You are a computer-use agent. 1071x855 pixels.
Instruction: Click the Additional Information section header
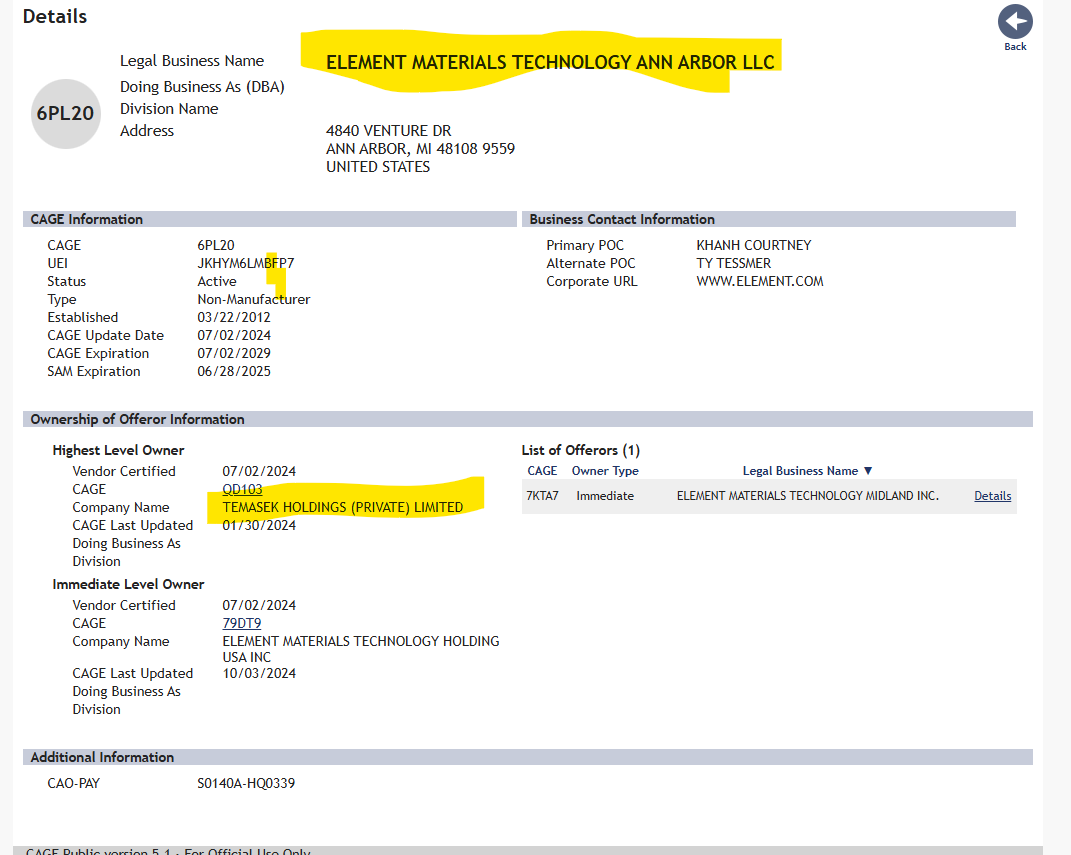[x=528, y=757]
